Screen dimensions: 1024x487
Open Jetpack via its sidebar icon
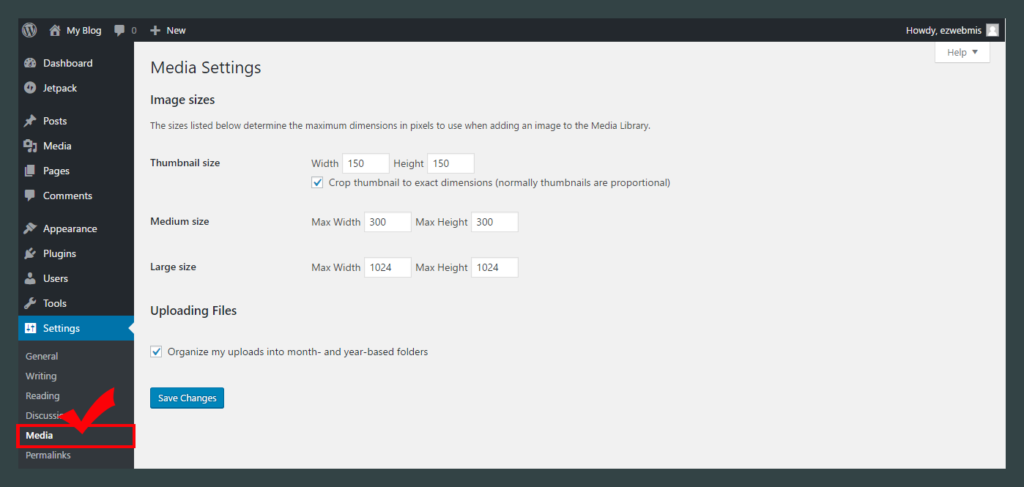[30, 88]
